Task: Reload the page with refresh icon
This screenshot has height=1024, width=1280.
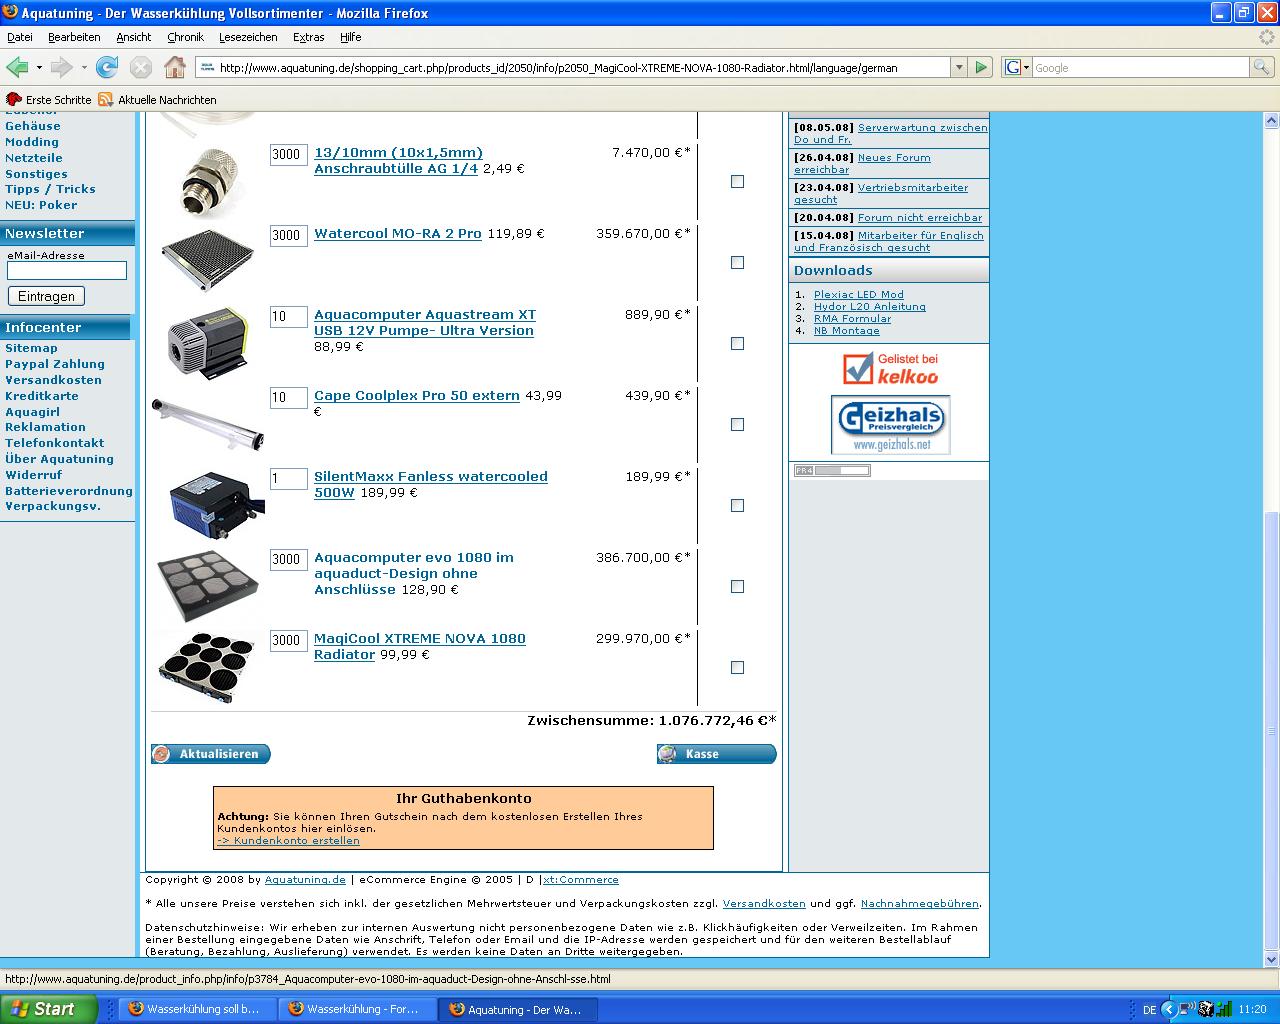Action: click(107, 67)
